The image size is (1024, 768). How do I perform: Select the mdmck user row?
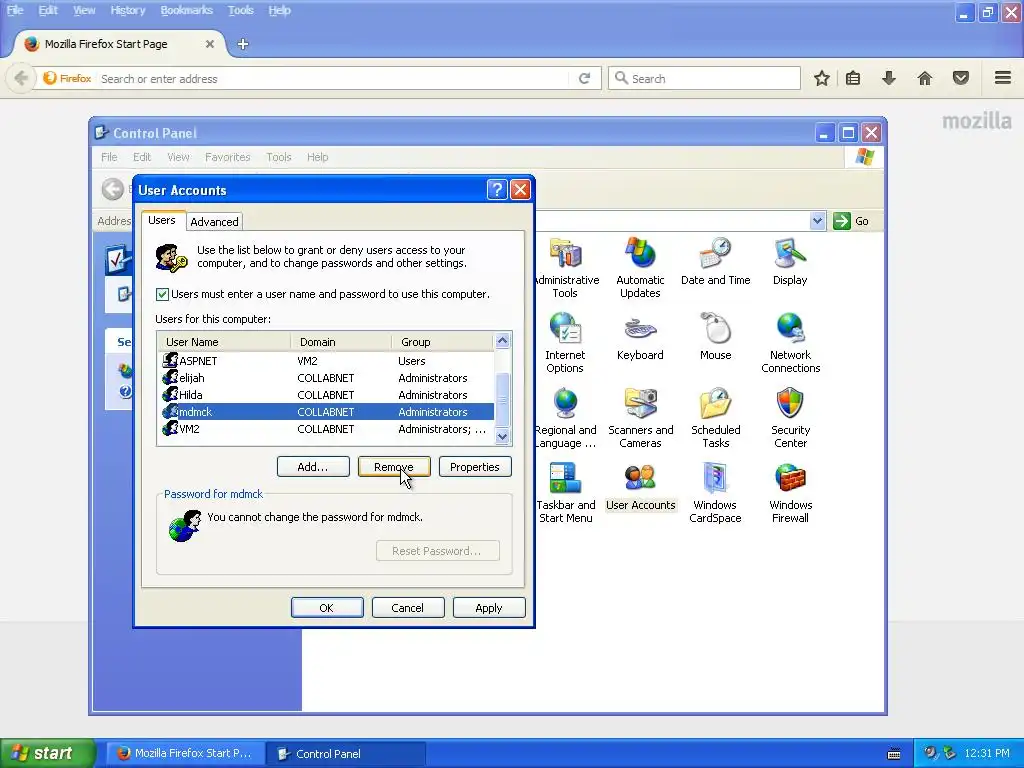pyautogui.click(x=327, y=412)
